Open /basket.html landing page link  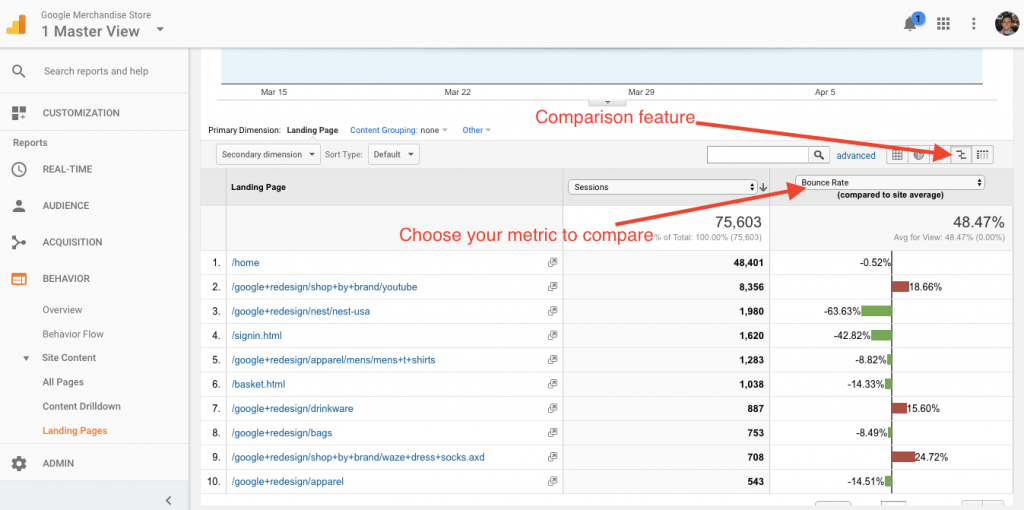point(258,384)
